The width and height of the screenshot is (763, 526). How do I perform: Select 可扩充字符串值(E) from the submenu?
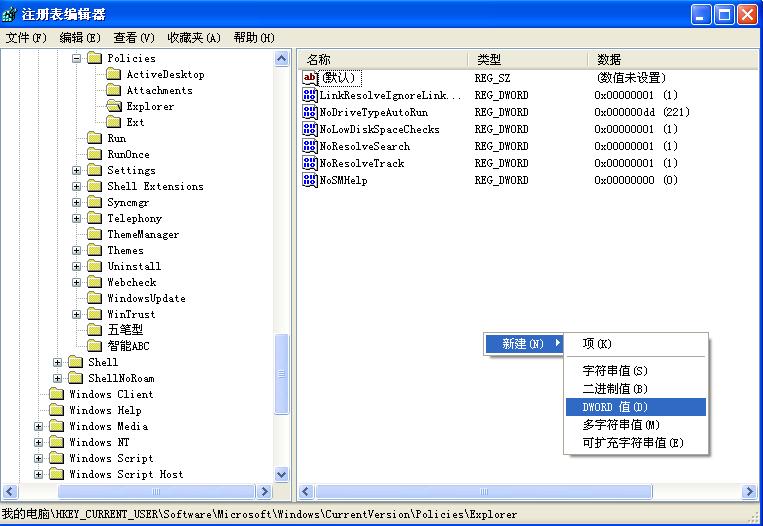(636, 443)
